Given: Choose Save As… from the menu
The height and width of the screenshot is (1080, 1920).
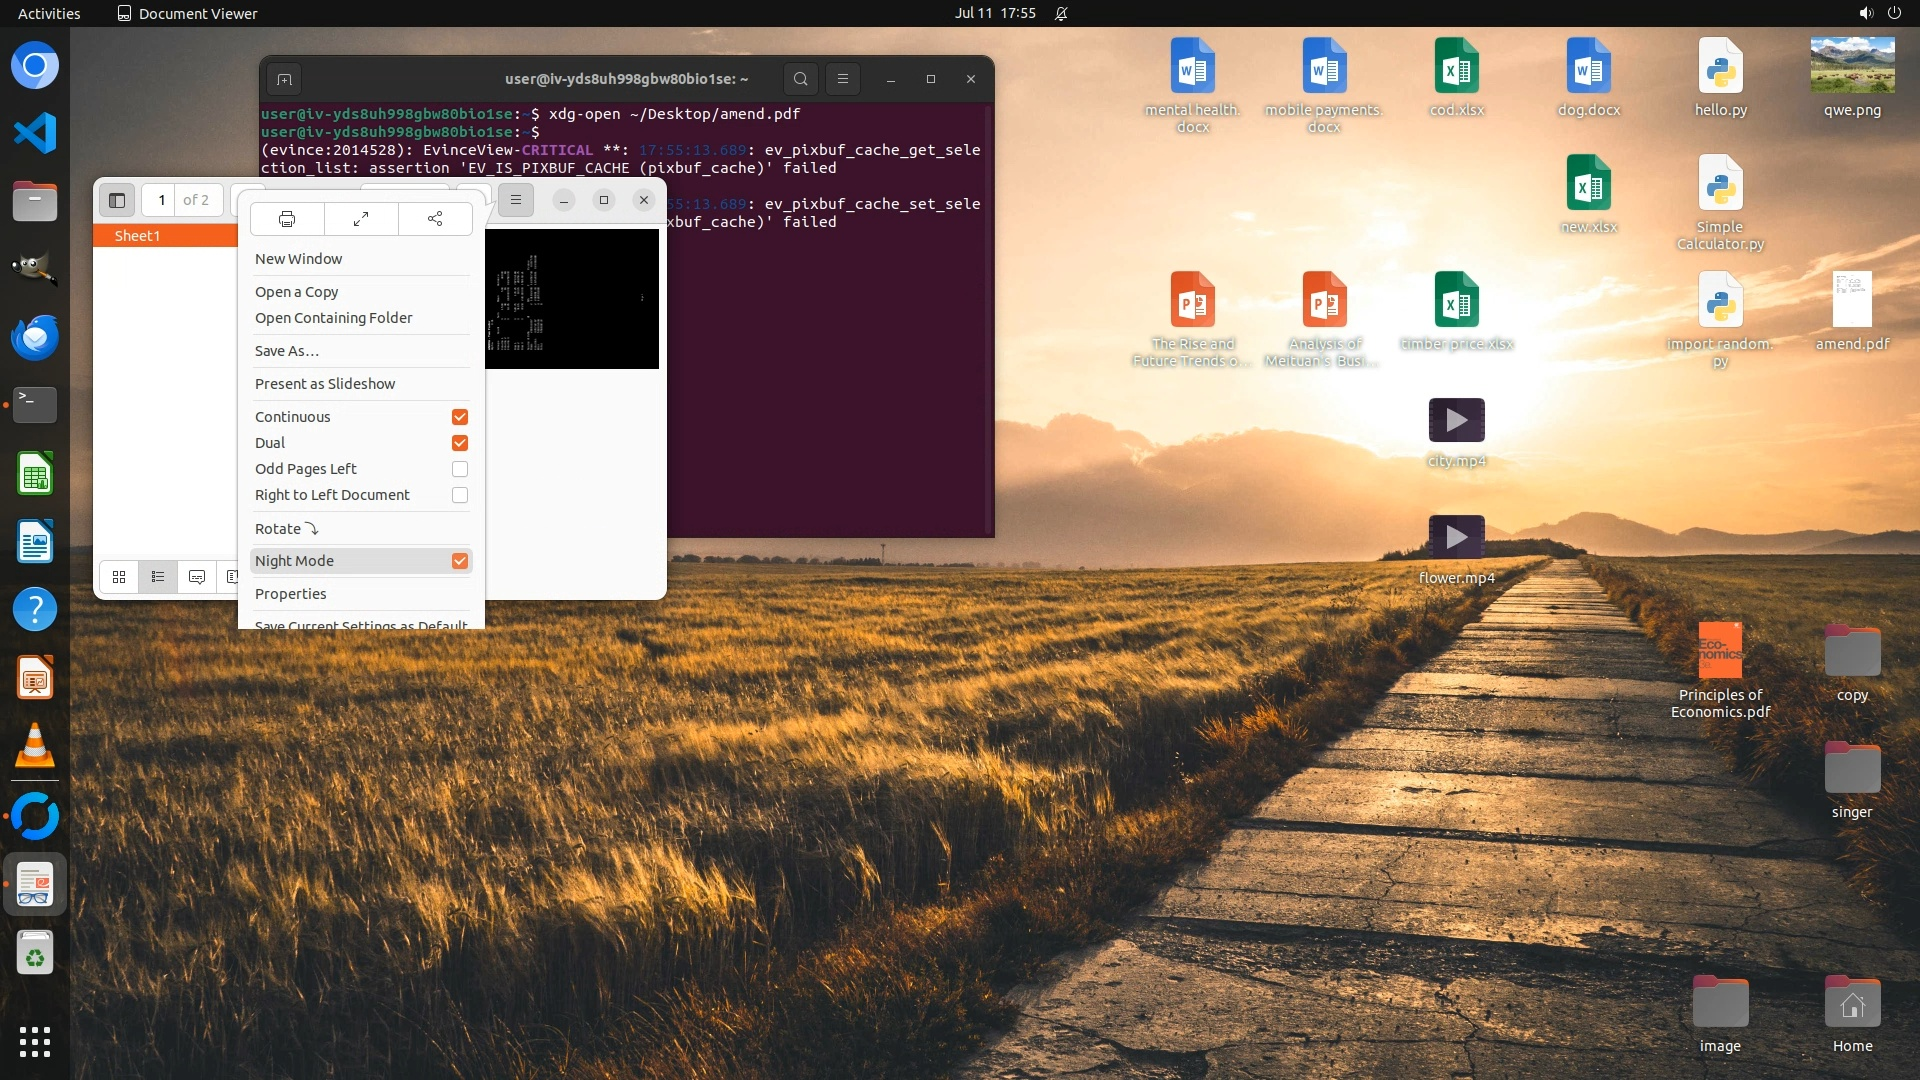Looking at the screenshot, I should (287, 351).
